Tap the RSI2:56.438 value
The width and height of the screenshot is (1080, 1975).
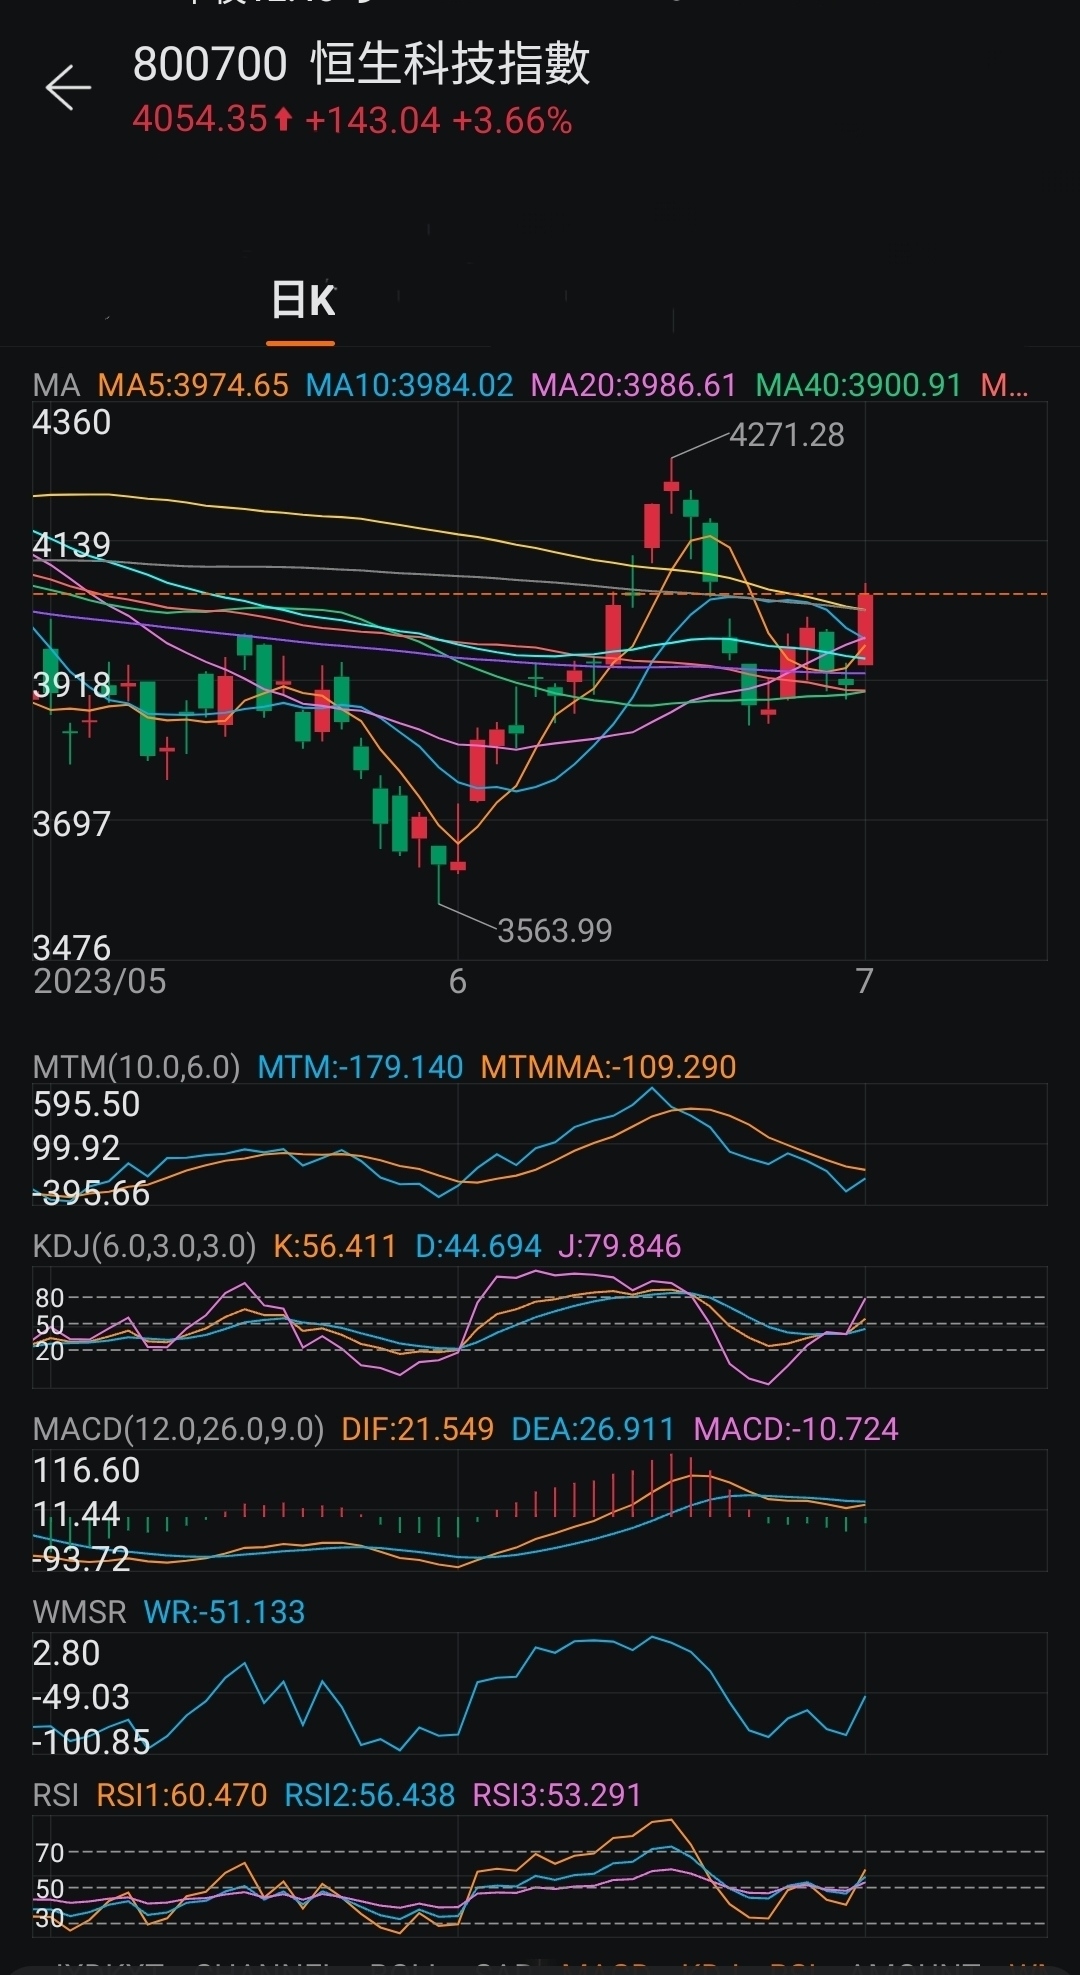370,1795
